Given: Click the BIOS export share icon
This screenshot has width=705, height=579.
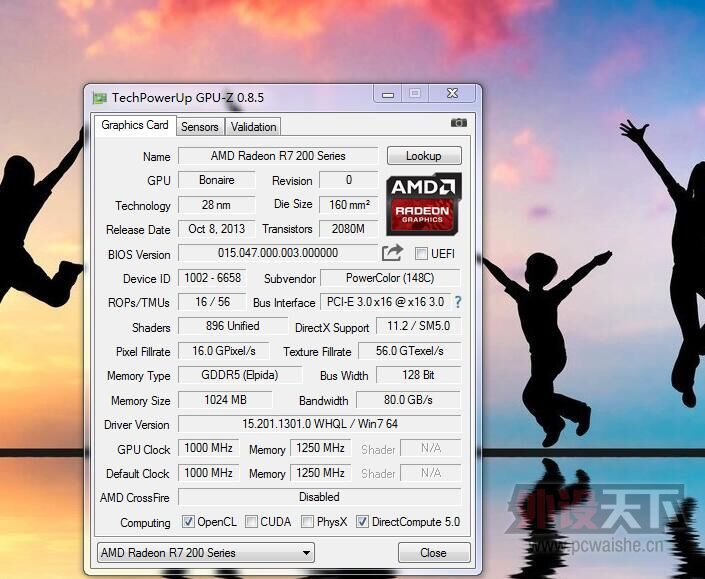Looking at the screenshot, I should click(x=392, y=253).
